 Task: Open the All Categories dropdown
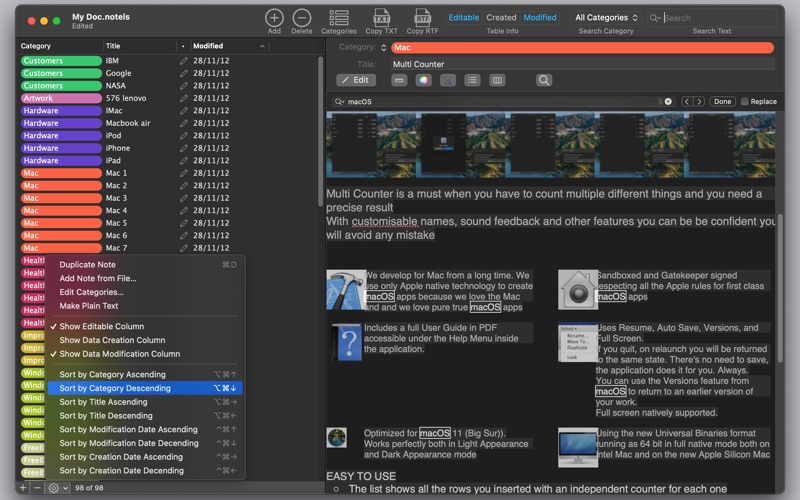click(x=606, y=17)
